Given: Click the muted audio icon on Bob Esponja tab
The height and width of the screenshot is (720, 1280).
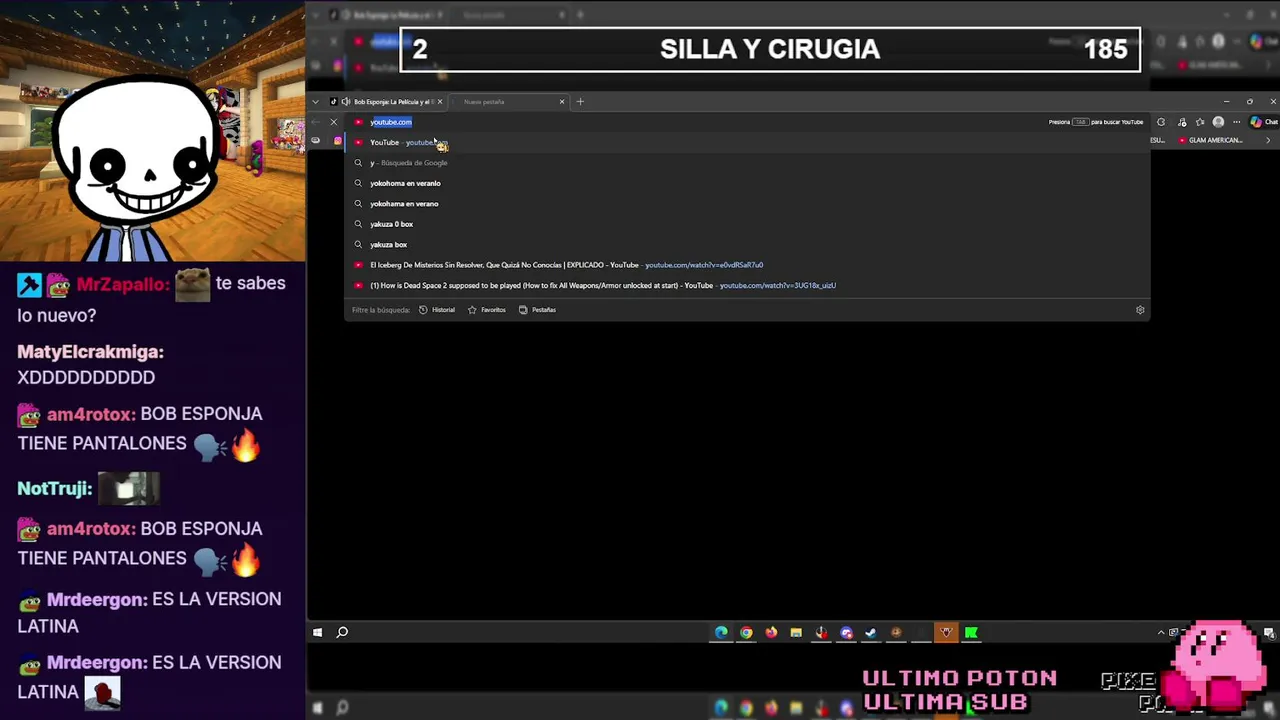Looking at the screenshot, I should coord(346,101).
